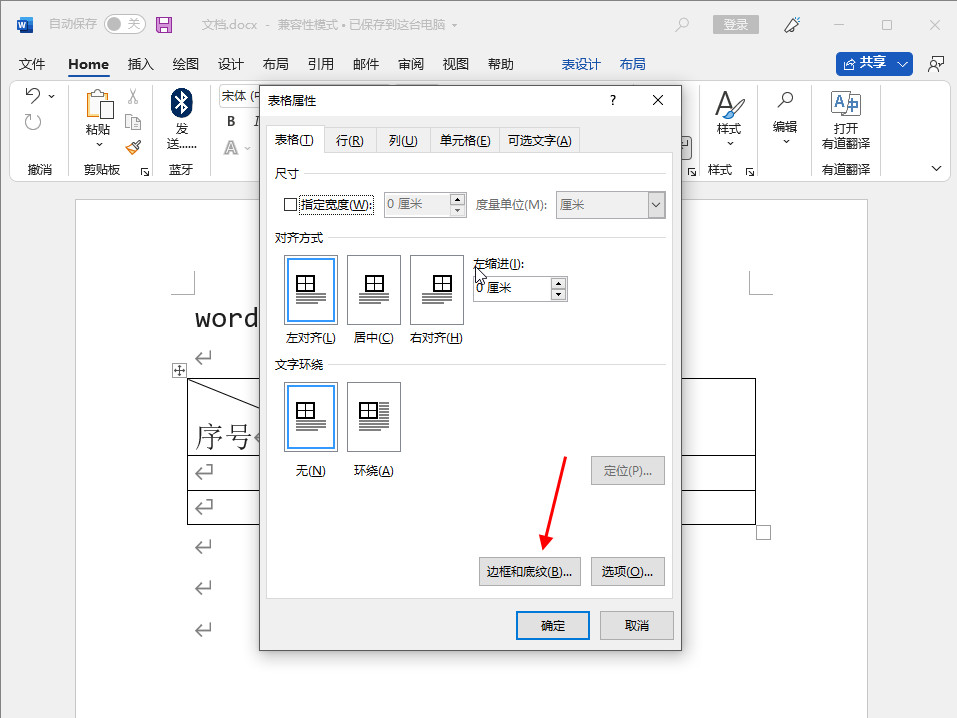Click the 共享 share button

tap(865, 63)
